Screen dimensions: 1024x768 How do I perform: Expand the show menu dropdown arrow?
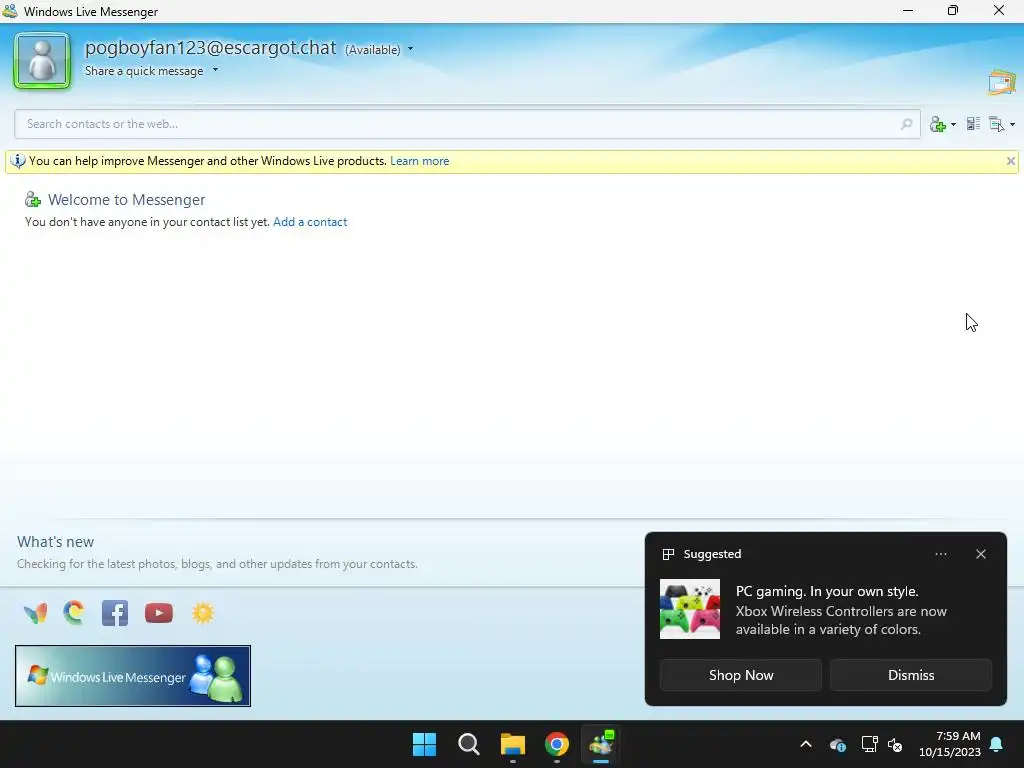tap(1012, 124)
